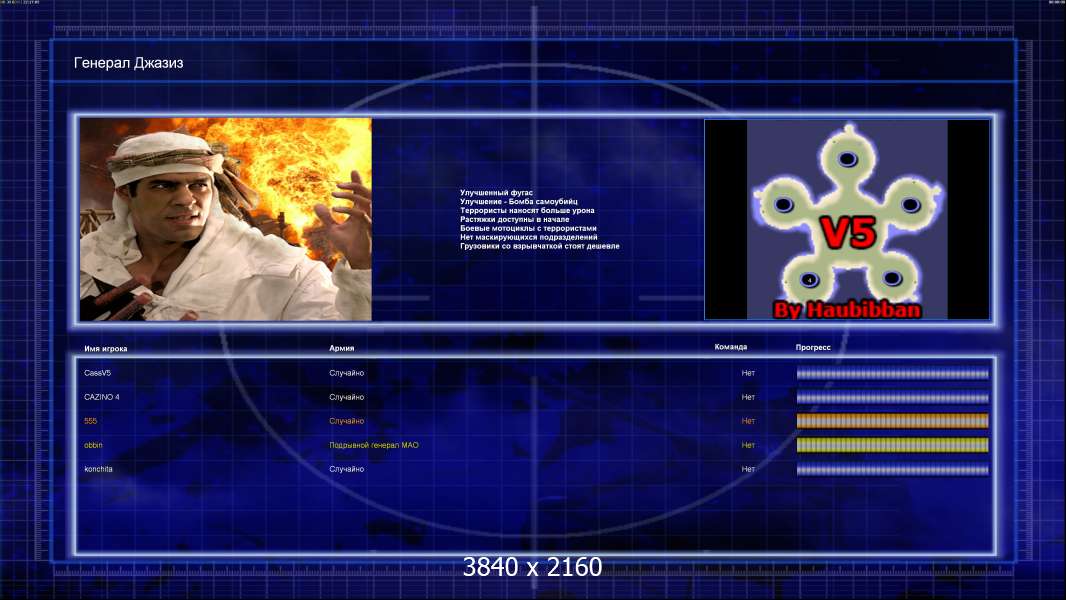This screenshot has height=600, width=1066.
Task: Select player name CAZINO 4
Action: (x=102, y=397)
